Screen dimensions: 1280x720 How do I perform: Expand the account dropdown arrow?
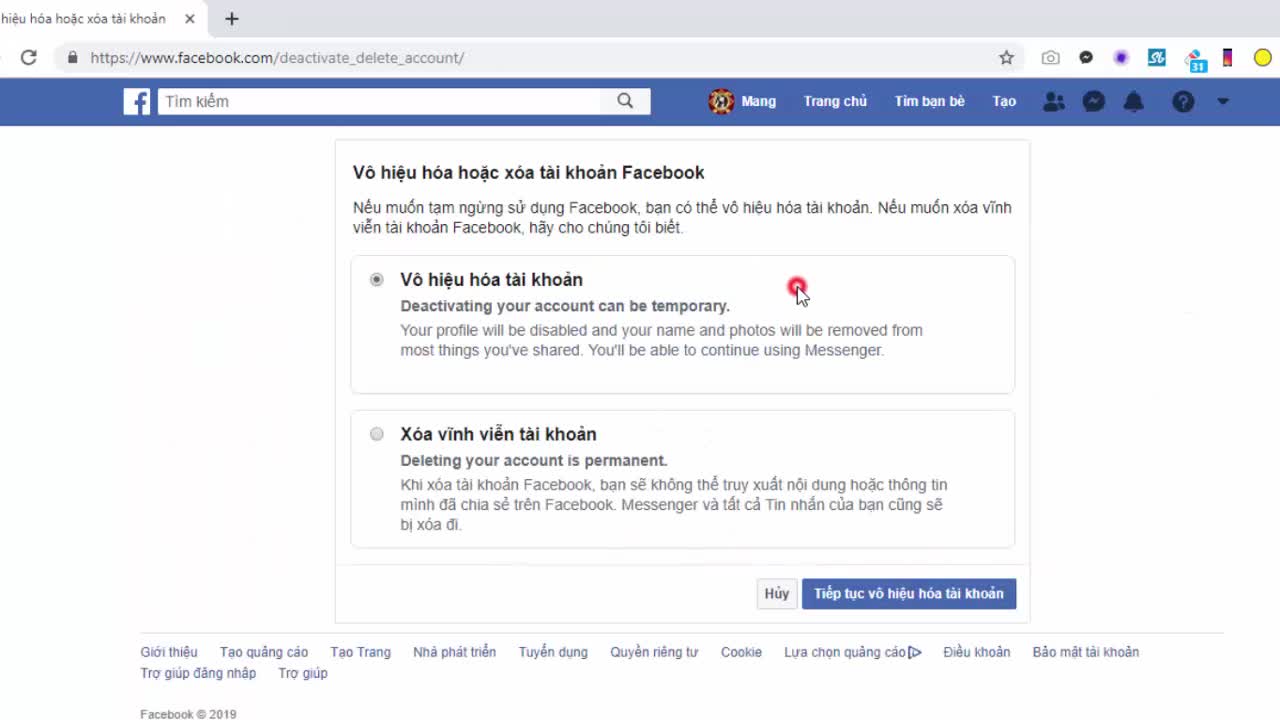coord(1223,101)
